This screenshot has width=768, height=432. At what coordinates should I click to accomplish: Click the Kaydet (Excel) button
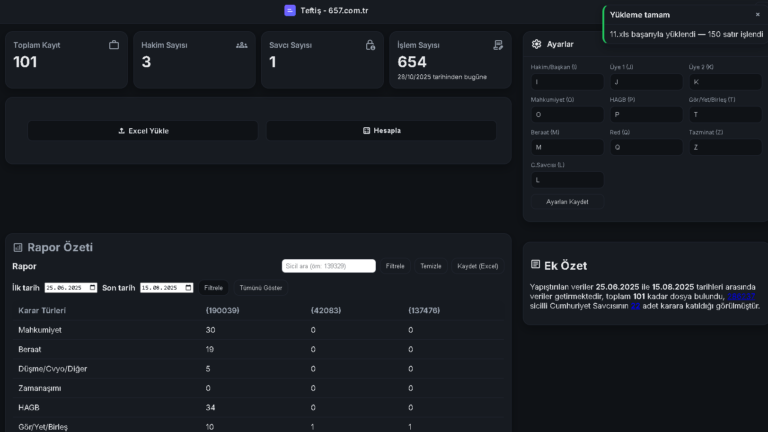pyautogui.click(x=478, y=266)
